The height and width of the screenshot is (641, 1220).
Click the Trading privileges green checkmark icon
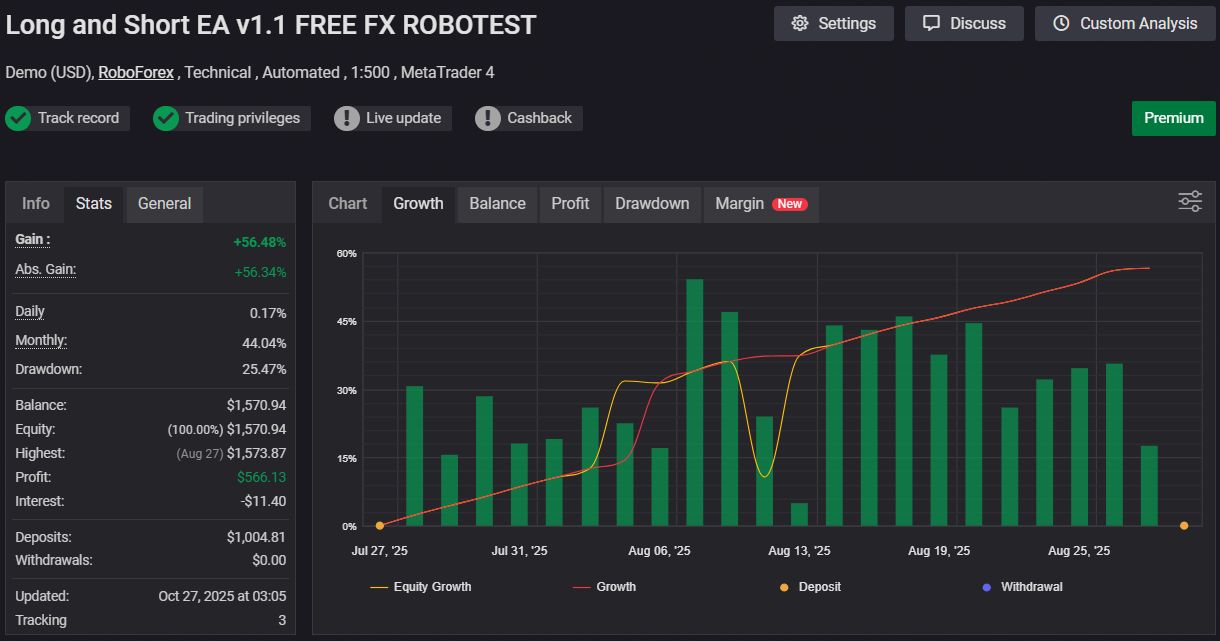tap(166, 118)
